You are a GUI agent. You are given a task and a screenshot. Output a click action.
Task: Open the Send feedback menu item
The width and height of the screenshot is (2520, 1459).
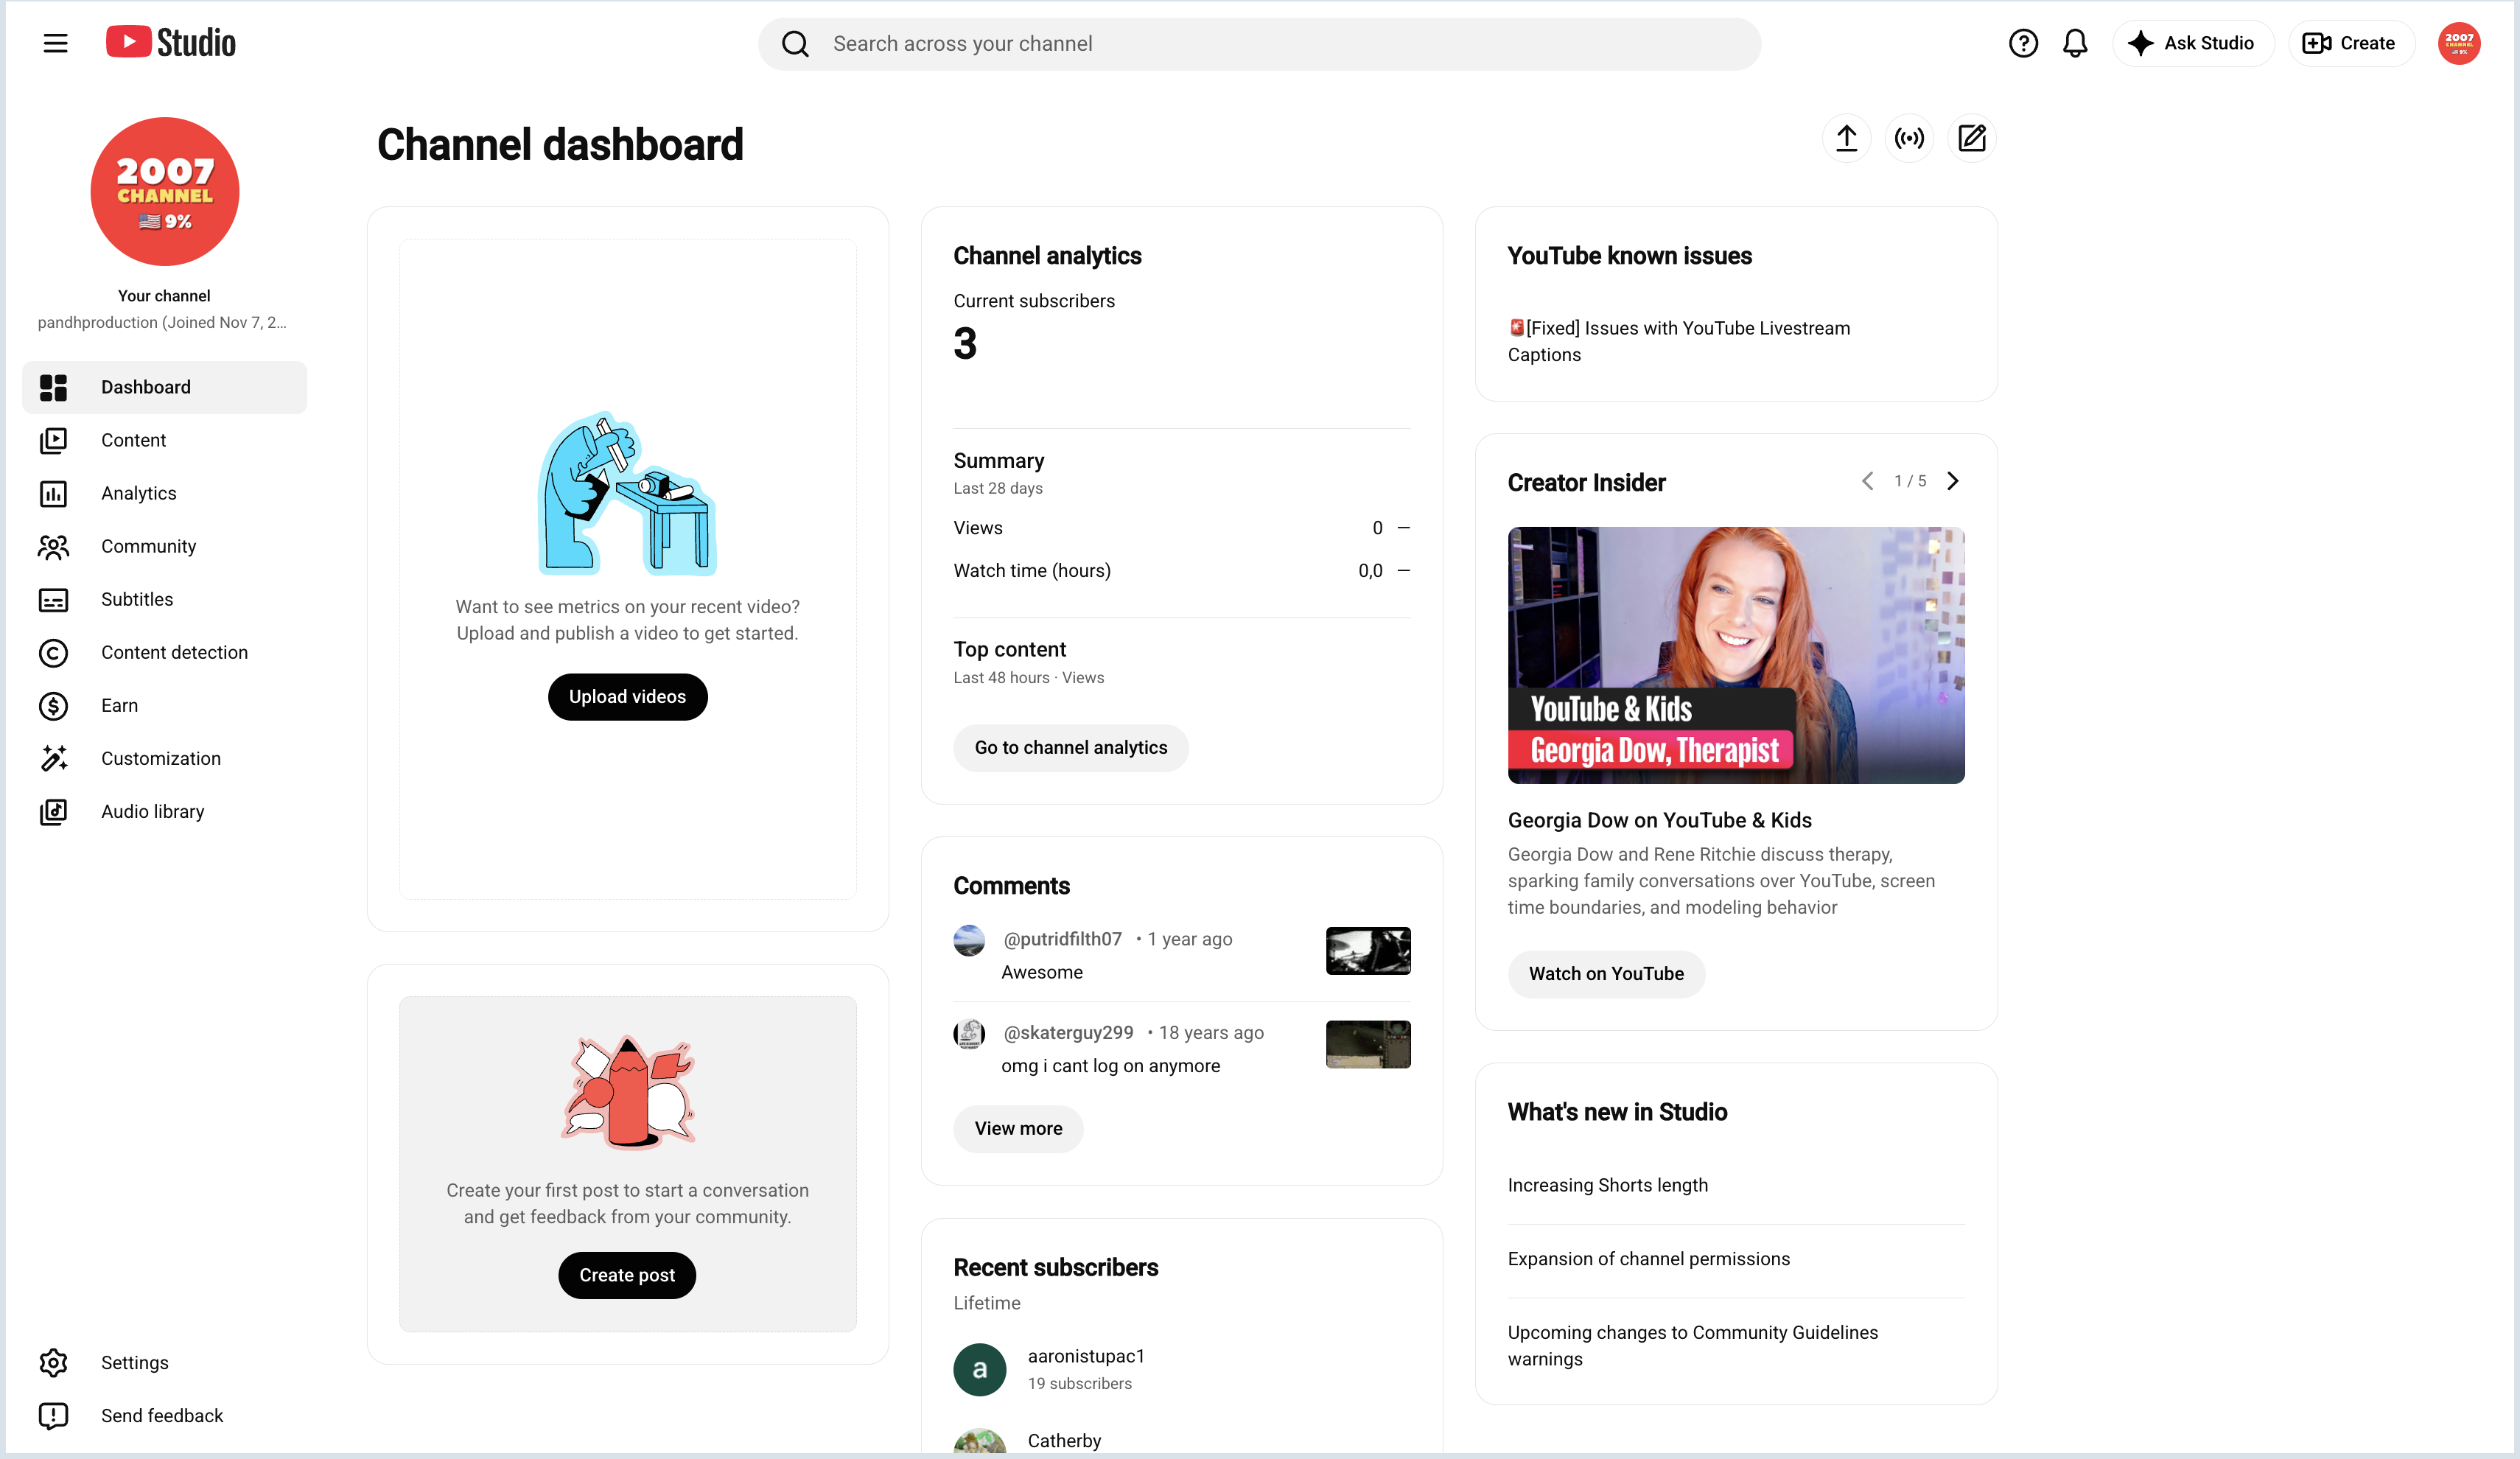click(165, 1415)
